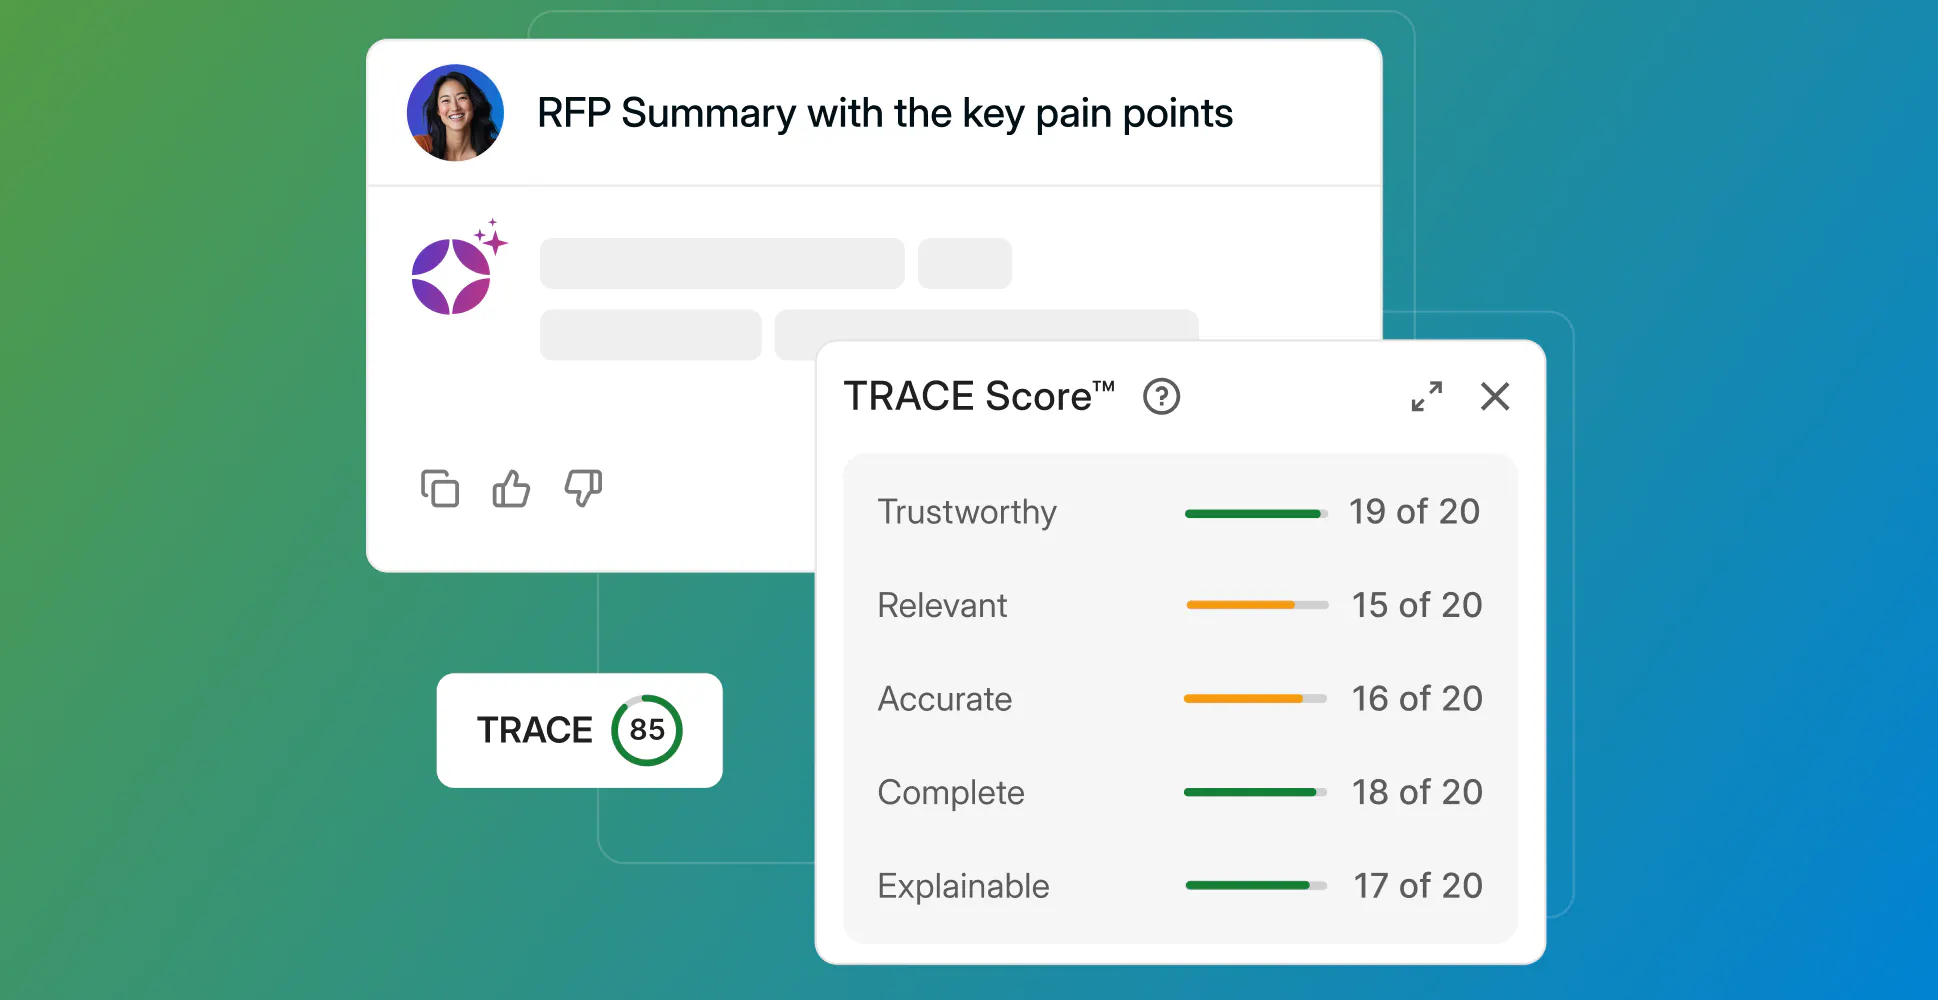Expand the Relevant score details
The height and width of the screenshot is (1000, 1938).
pyautogui.click(x=941, y=605)
